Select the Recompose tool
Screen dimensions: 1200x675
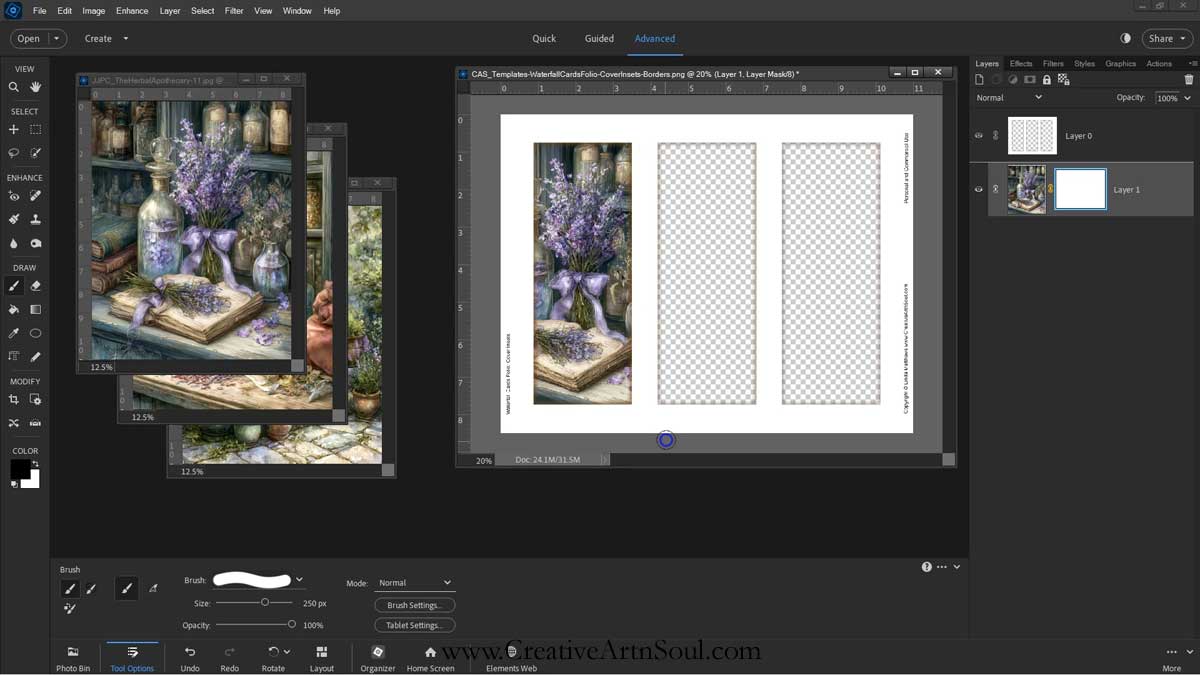[36, 399]
